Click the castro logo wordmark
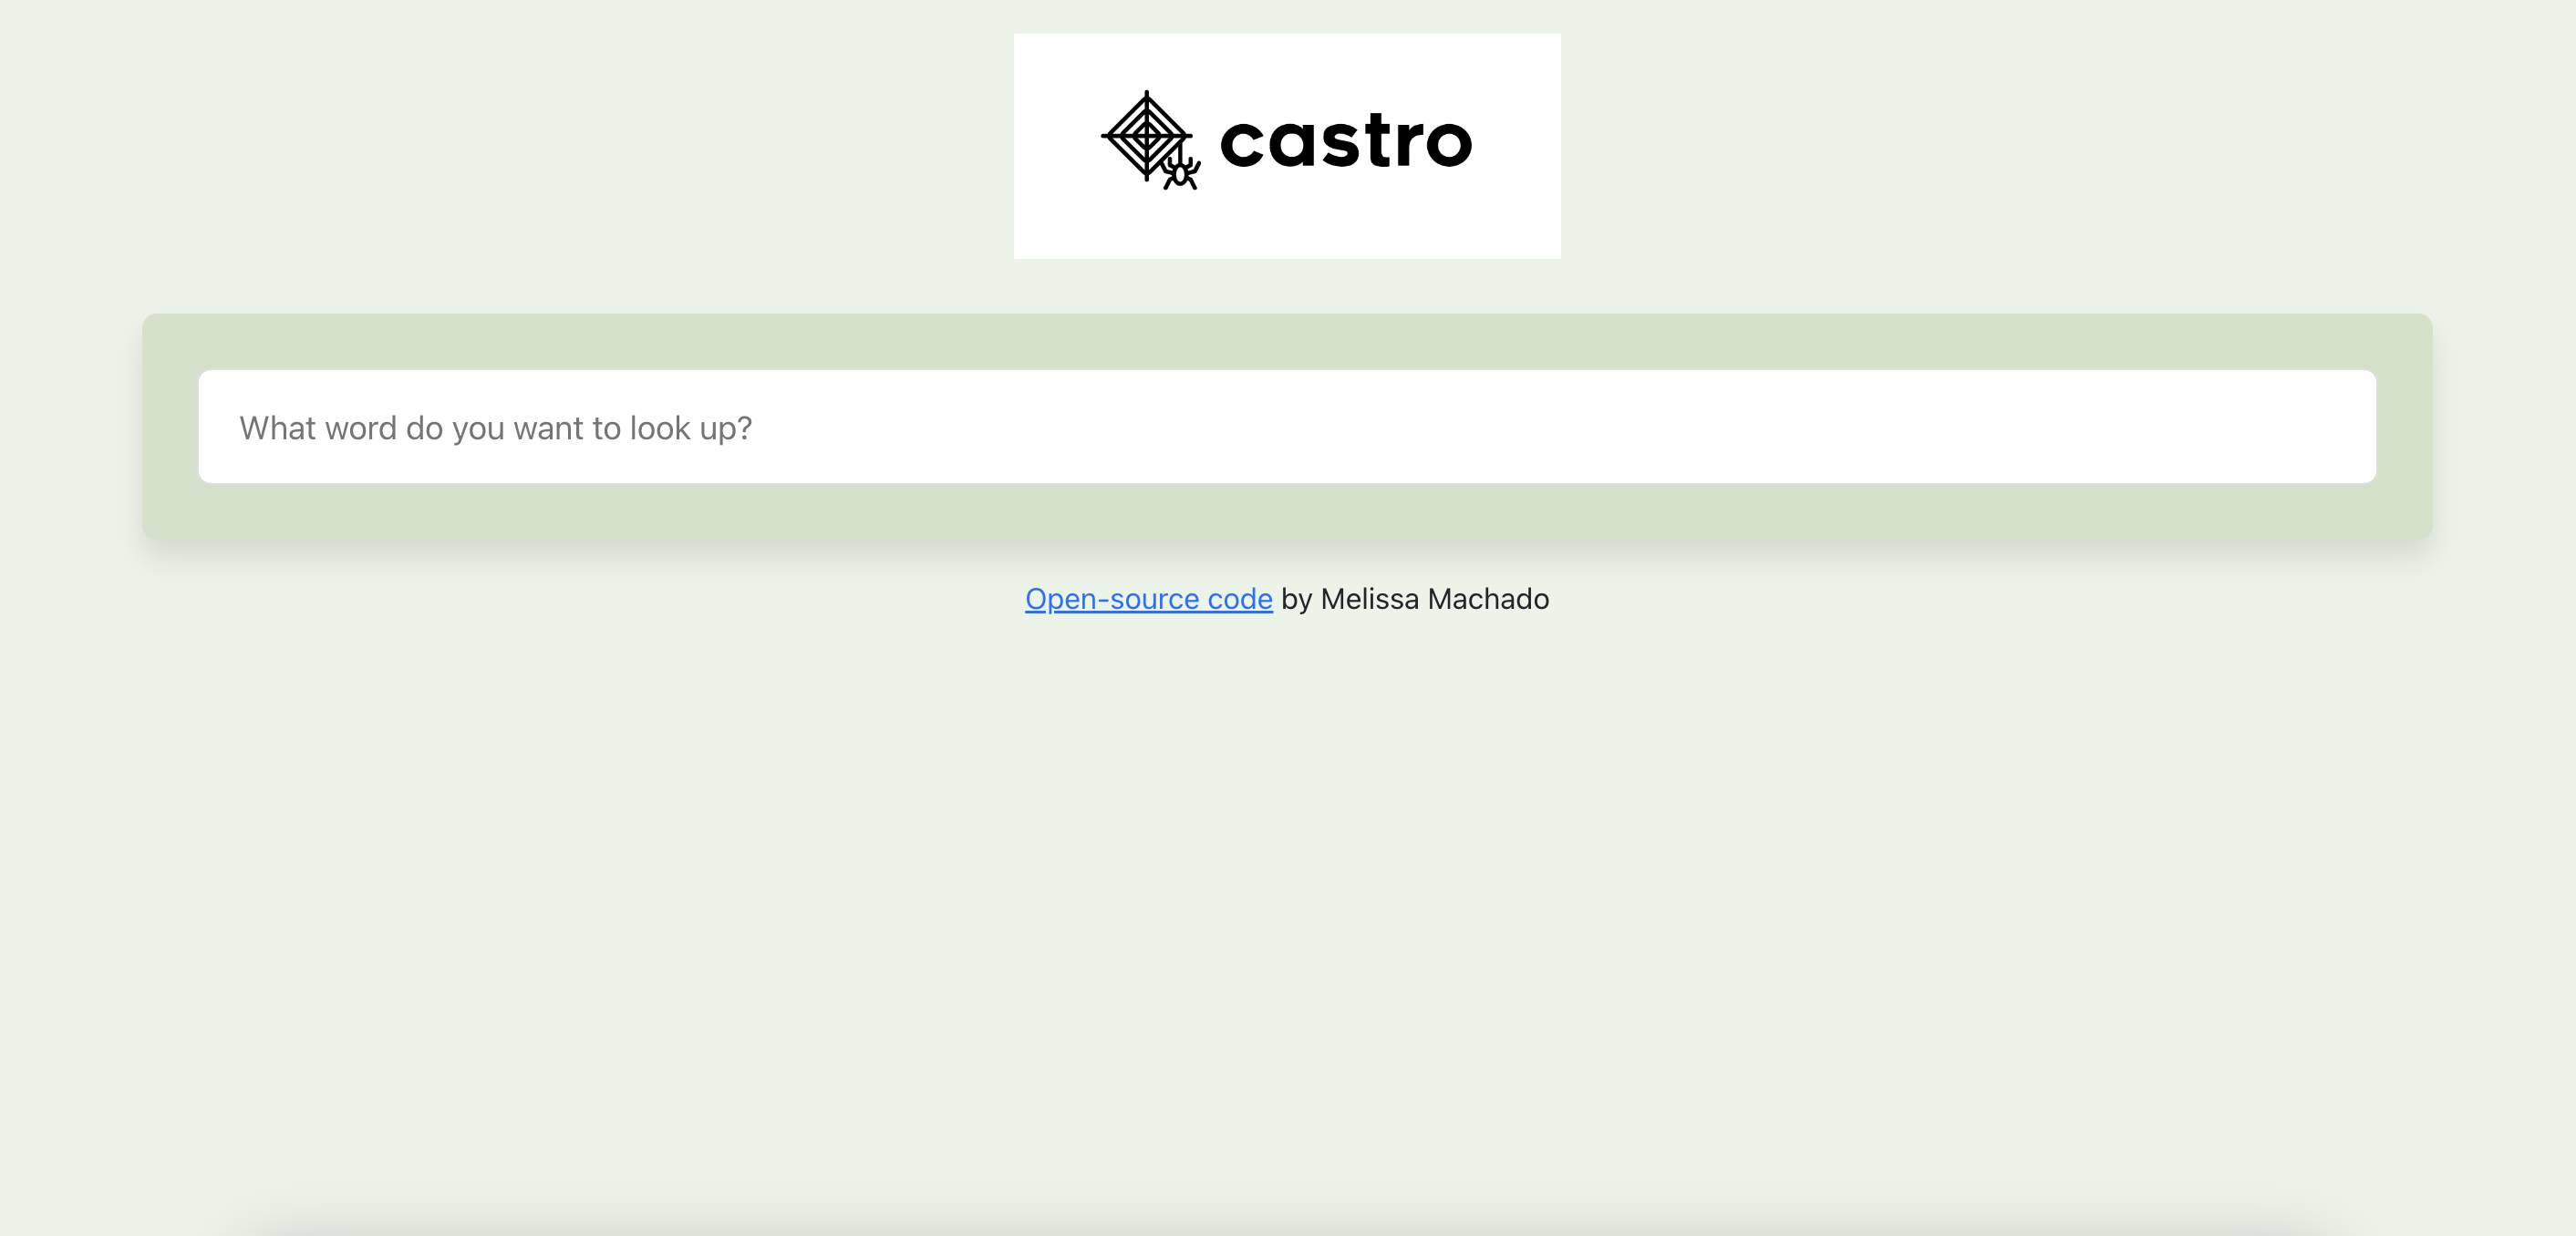Viewport: 2576px width, 1236px height. pos(1345,141)
